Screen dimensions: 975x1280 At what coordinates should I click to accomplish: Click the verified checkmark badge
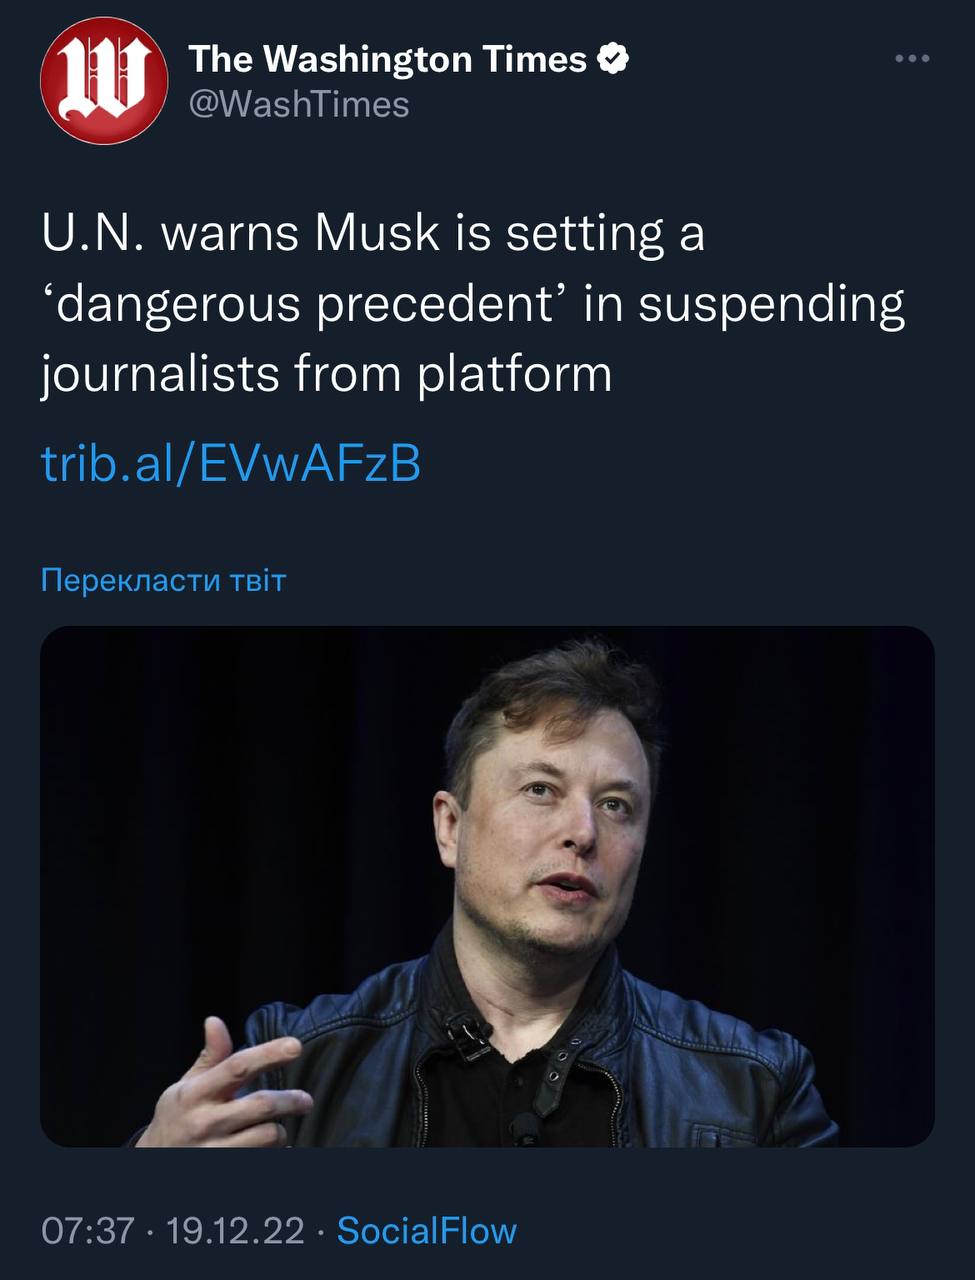tap(613, 59)
